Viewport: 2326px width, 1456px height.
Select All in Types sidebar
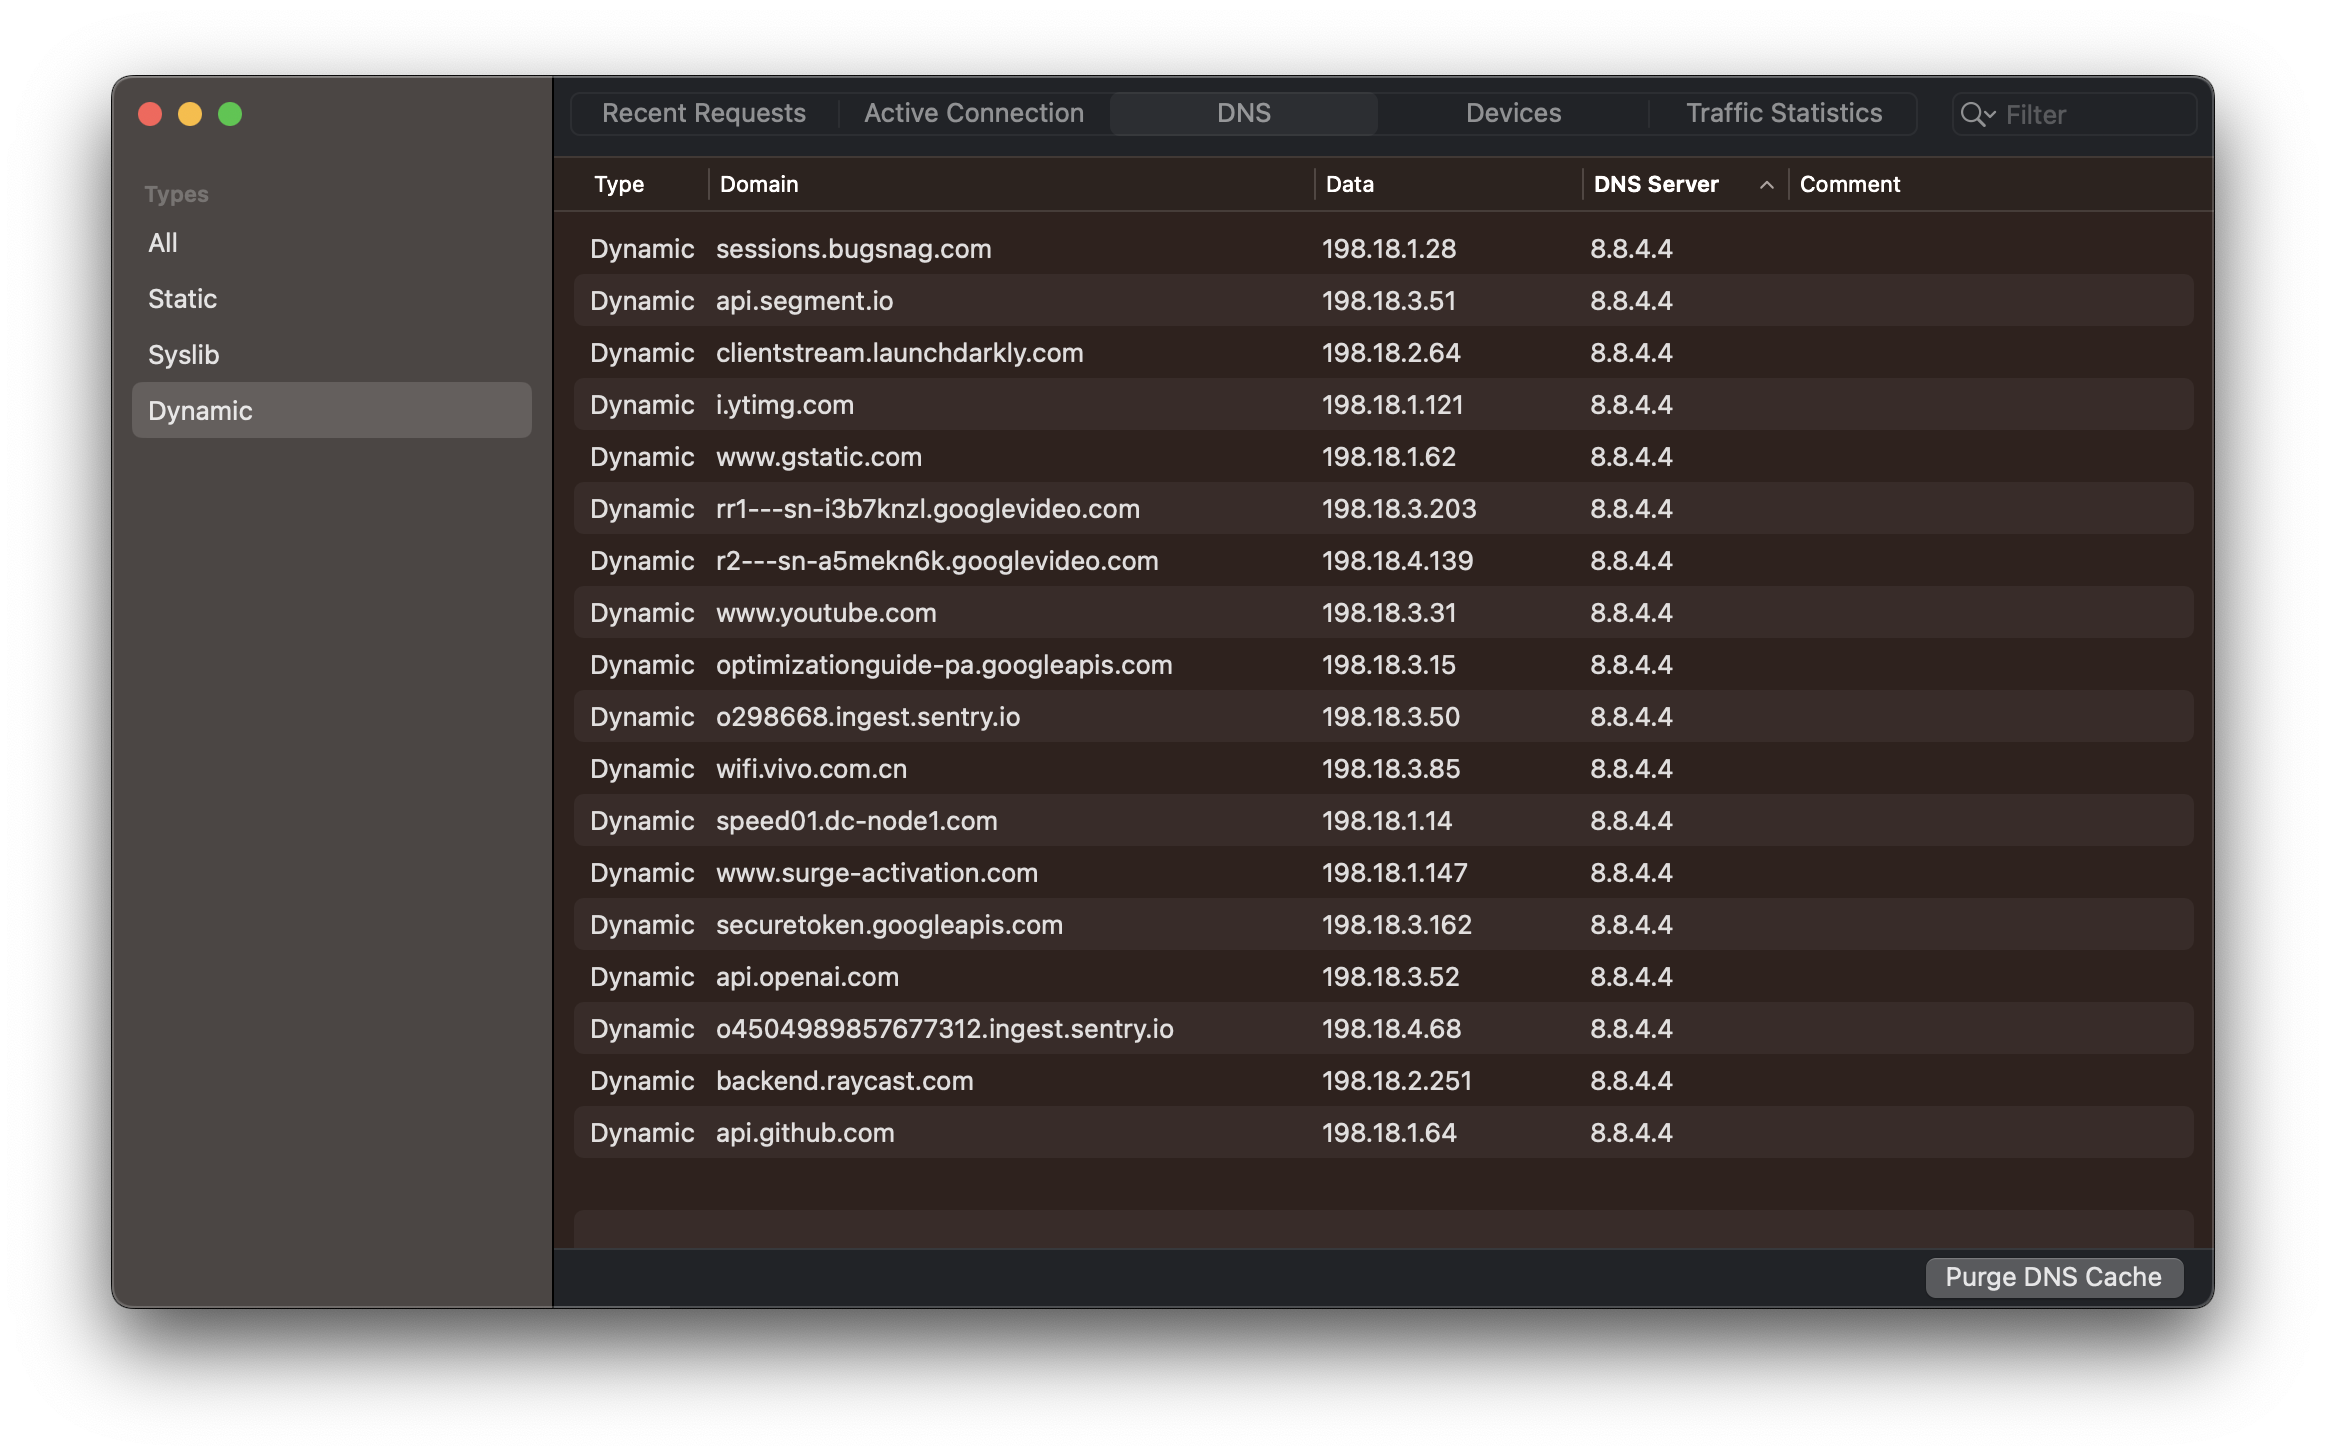pyautogui.click(x=163, y=243)
